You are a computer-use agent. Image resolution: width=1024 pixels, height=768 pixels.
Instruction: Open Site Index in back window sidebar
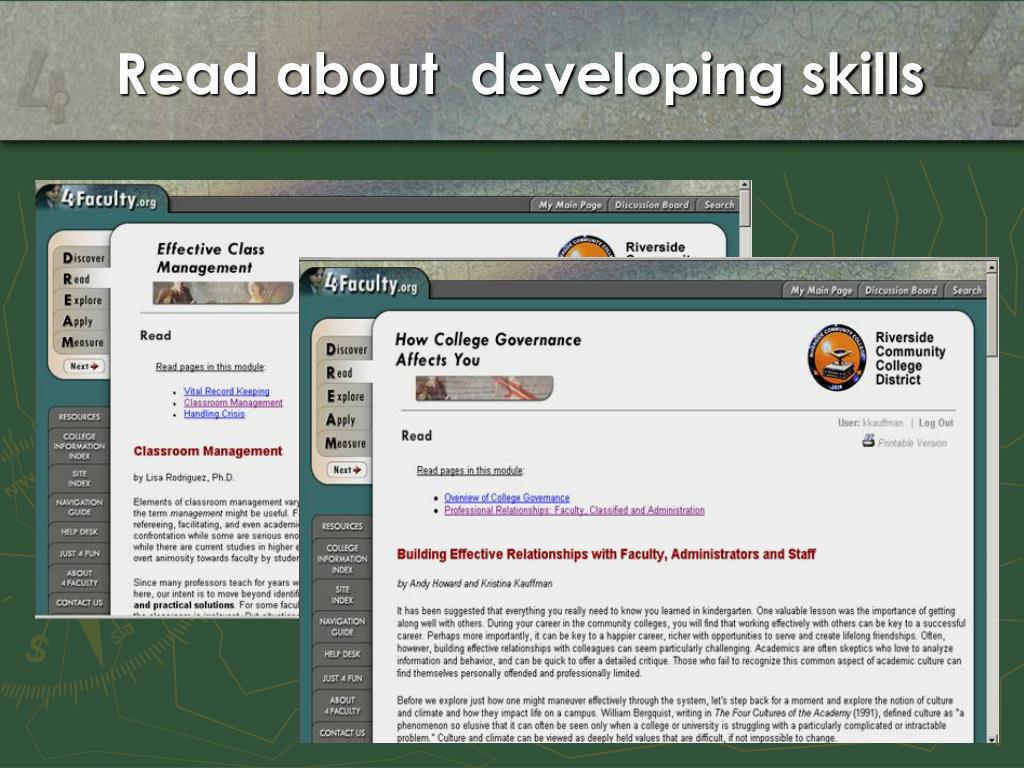(x=80, y=479)
